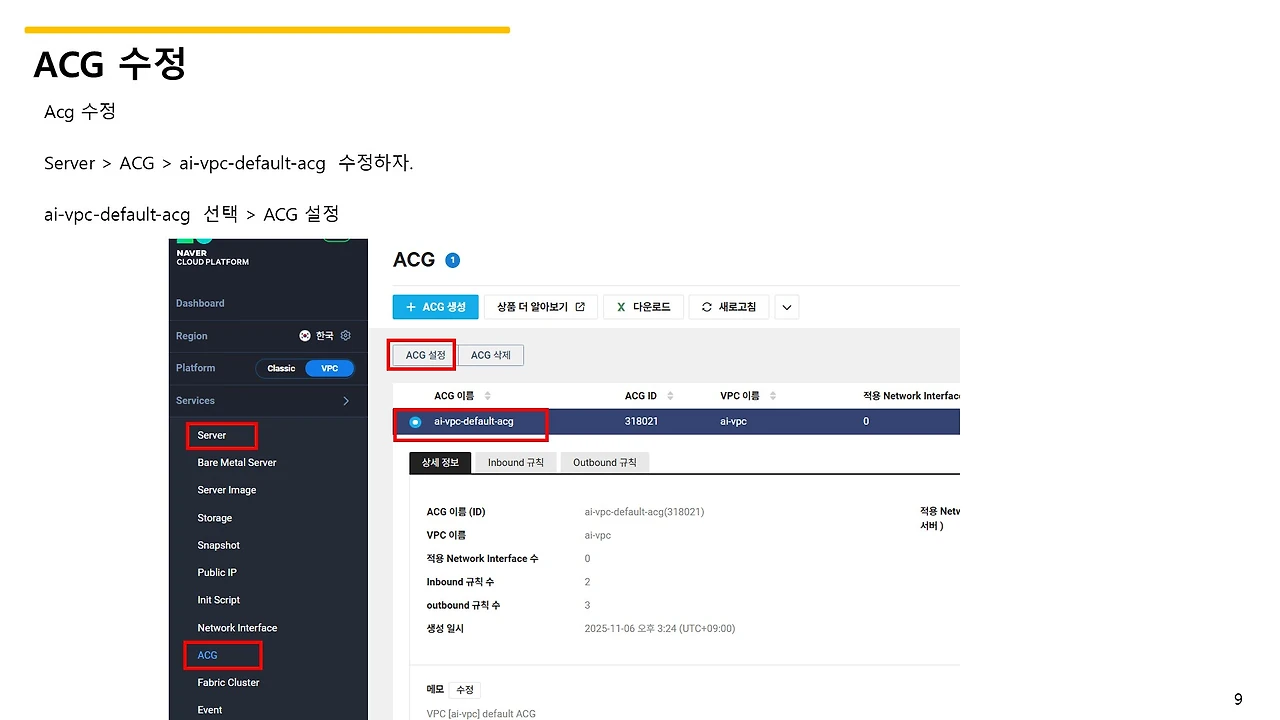Screen dimensions: 1280x720
Task: Switch Platform to Classic
Action: [x=281, y=369]
